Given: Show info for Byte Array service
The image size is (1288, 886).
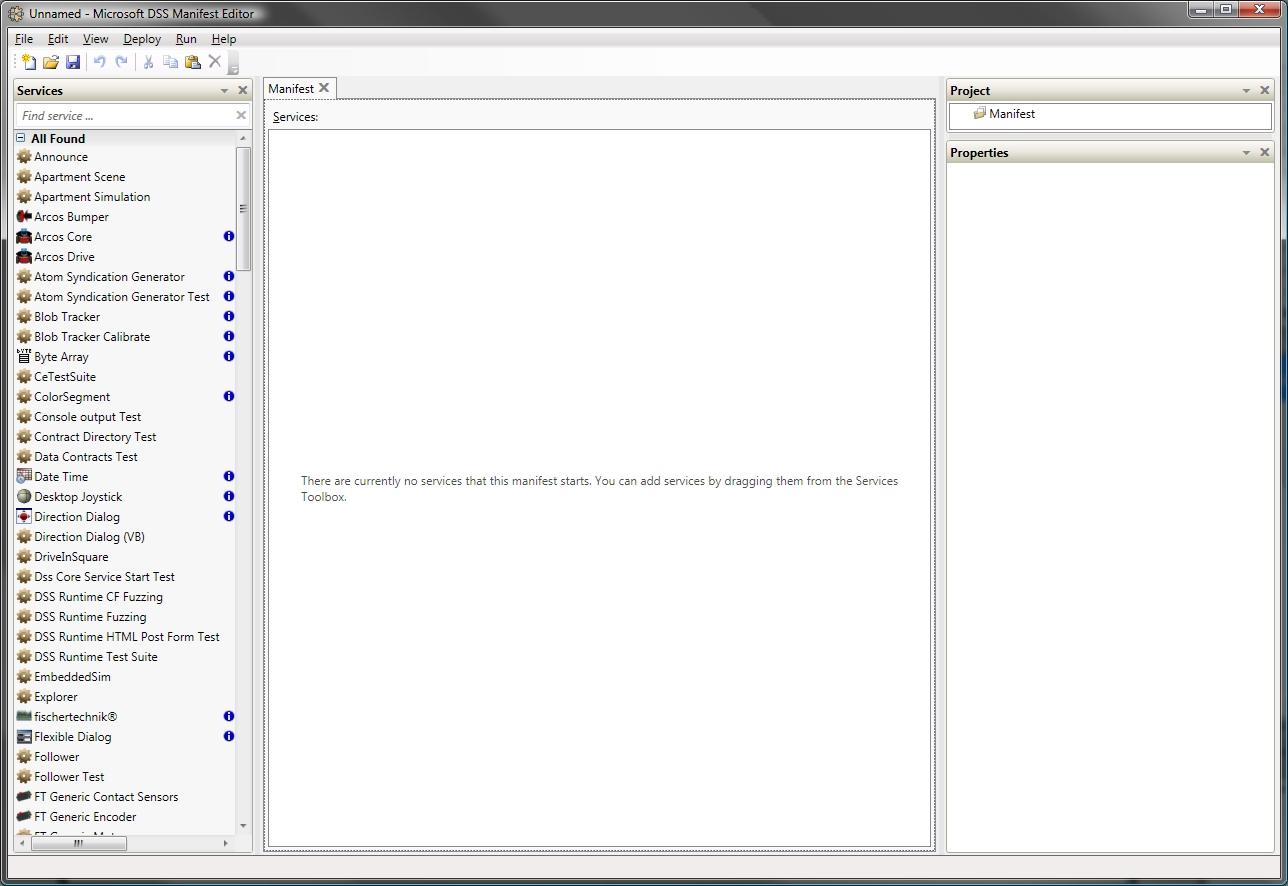Looking at the screenshot, I should [229, 357].
